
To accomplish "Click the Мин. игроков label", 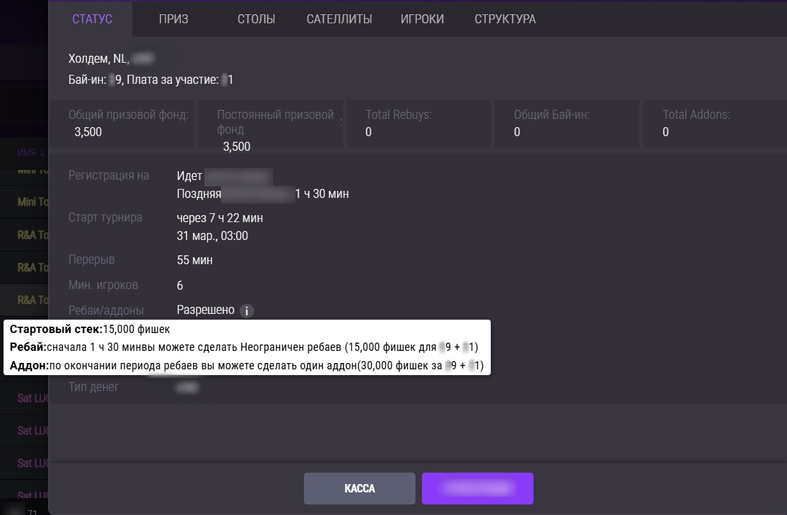I will (103, 285).
